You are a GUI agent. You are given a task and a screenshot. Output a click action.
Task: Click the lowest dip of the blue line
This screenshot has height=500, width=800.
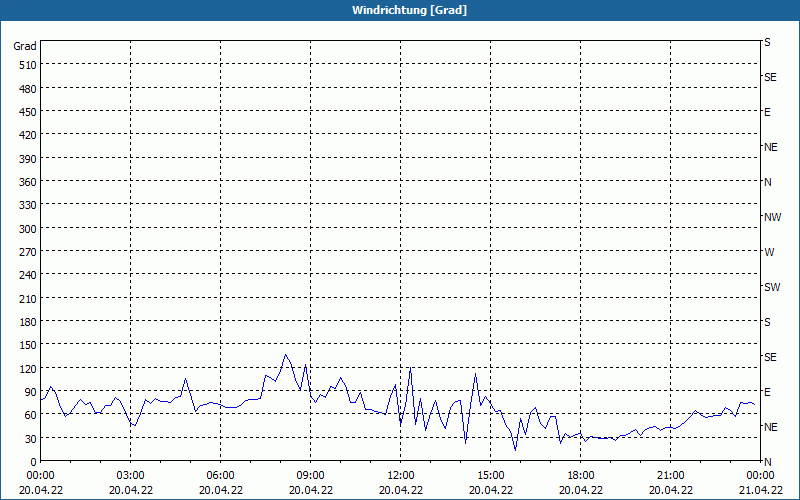coord(516,450)
